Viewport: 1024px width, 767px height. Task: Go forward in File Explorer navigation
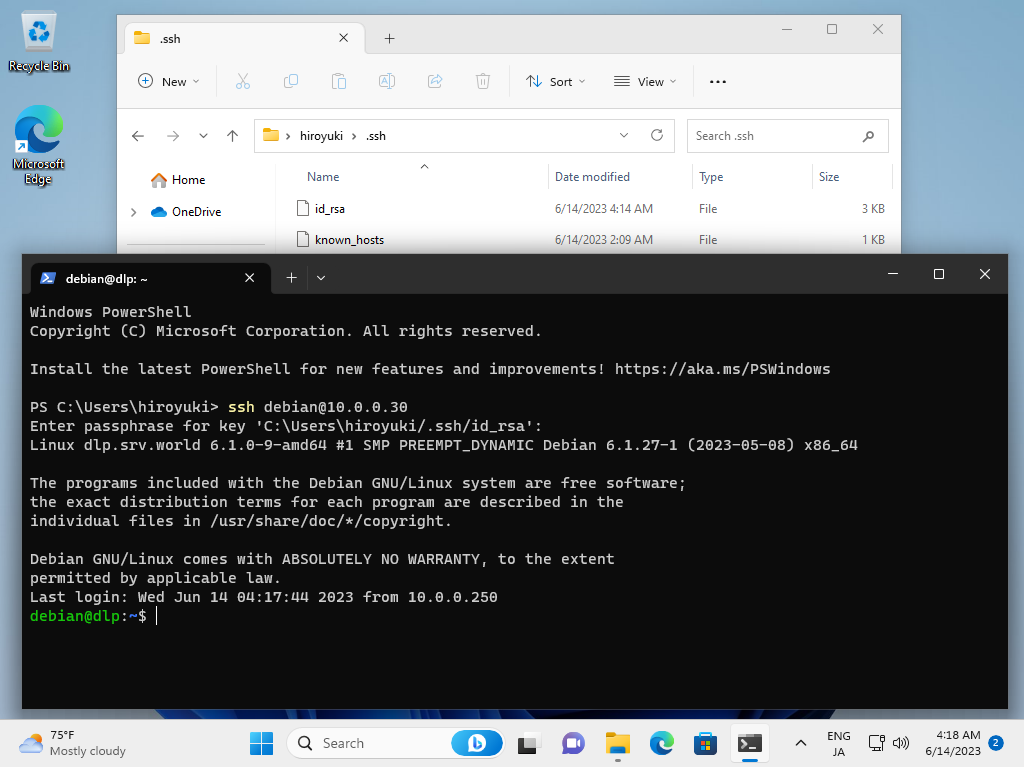[172, 136]
